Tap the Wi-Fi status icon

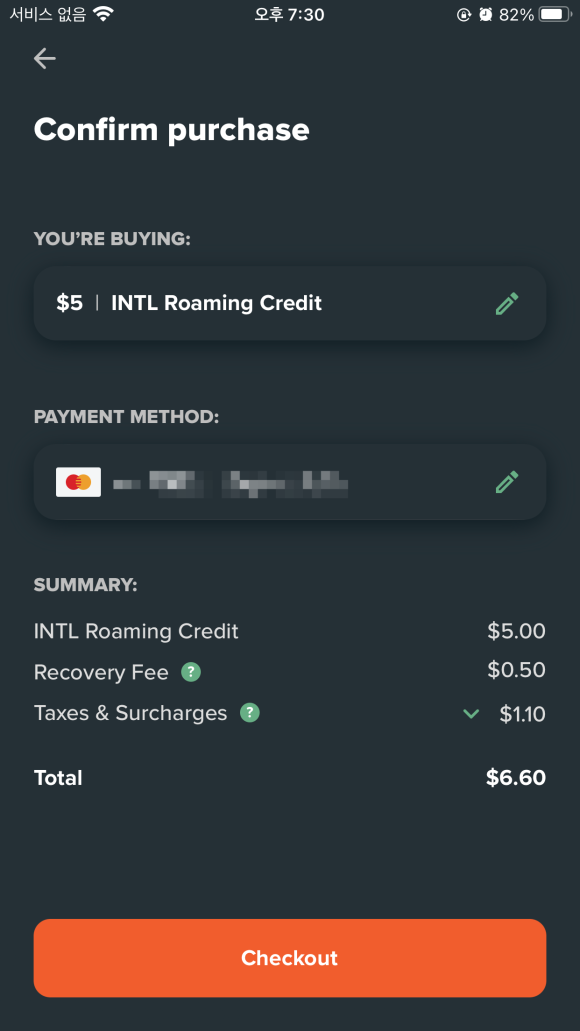[x=103, y=14]
